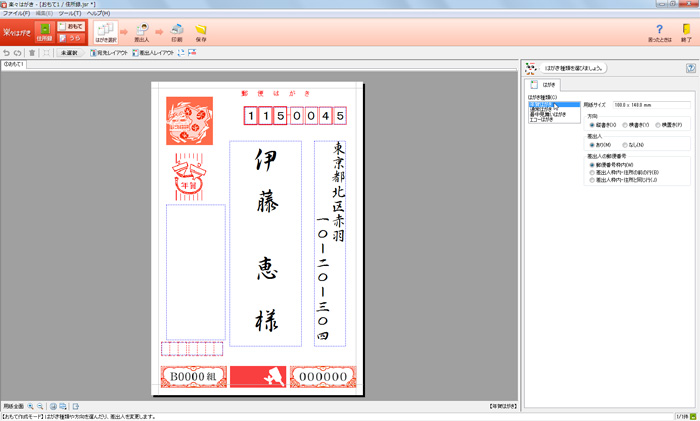Select なし(N) for sender option

[x=626, y=145]
